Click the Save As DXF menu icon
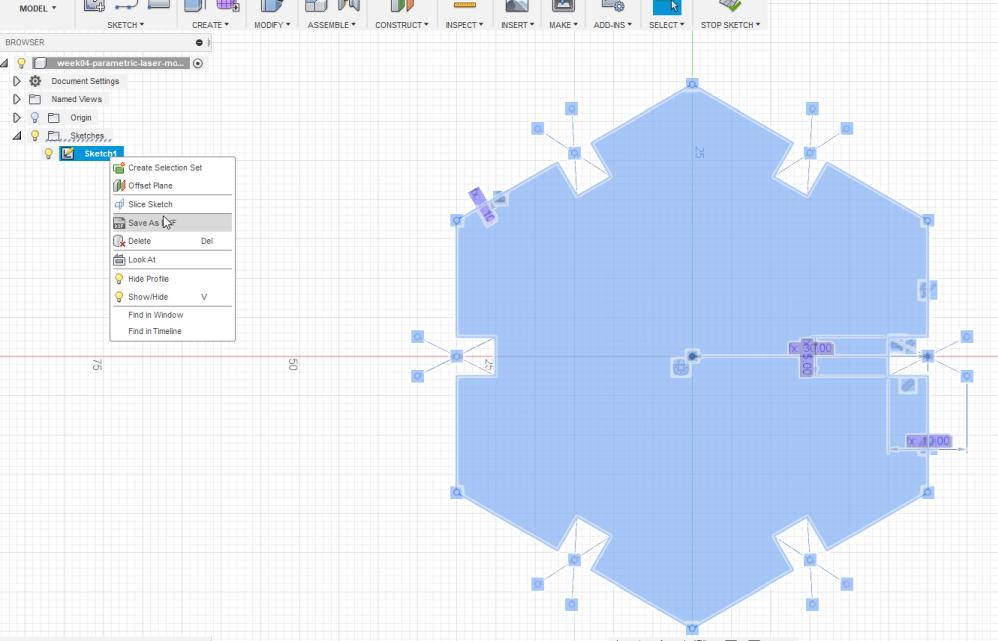The height and width of the screenshot is (641, 998). pos(119,223)
